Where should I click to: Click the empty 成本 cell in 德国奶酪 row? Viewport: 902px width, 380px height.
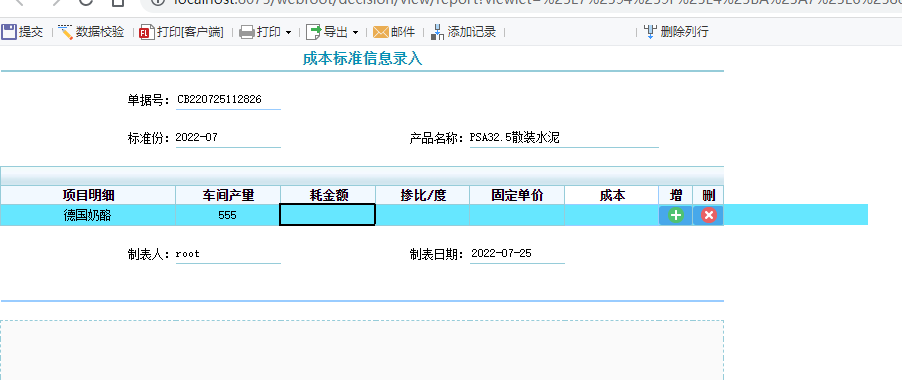pyautogui.click(x=611, y=215)
